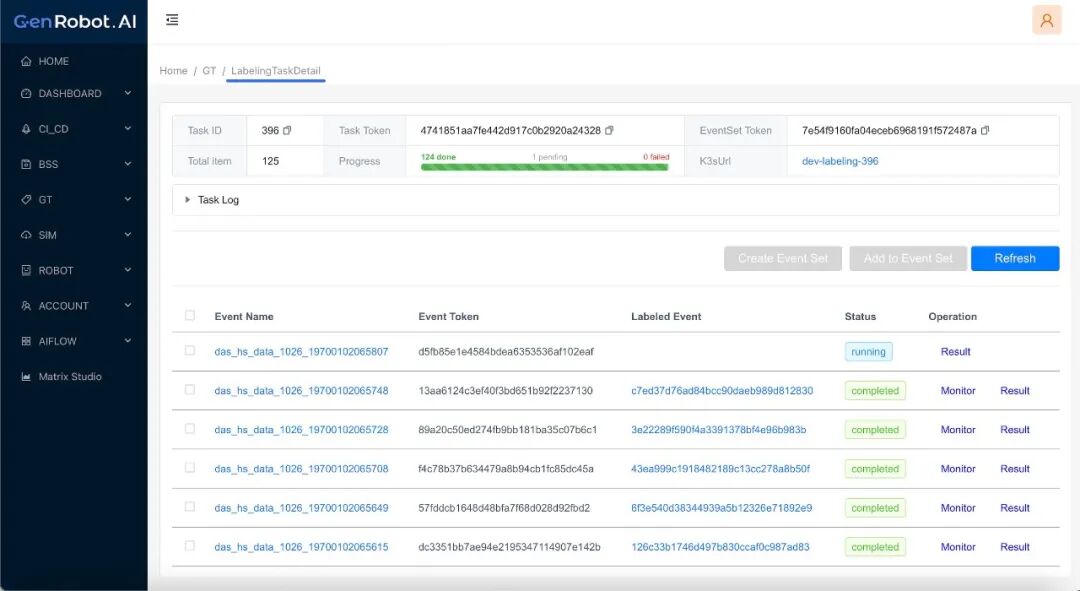Expand the DASHBOARD menu chevron
The image size is (1080, 591).
[x=128, y=94]
